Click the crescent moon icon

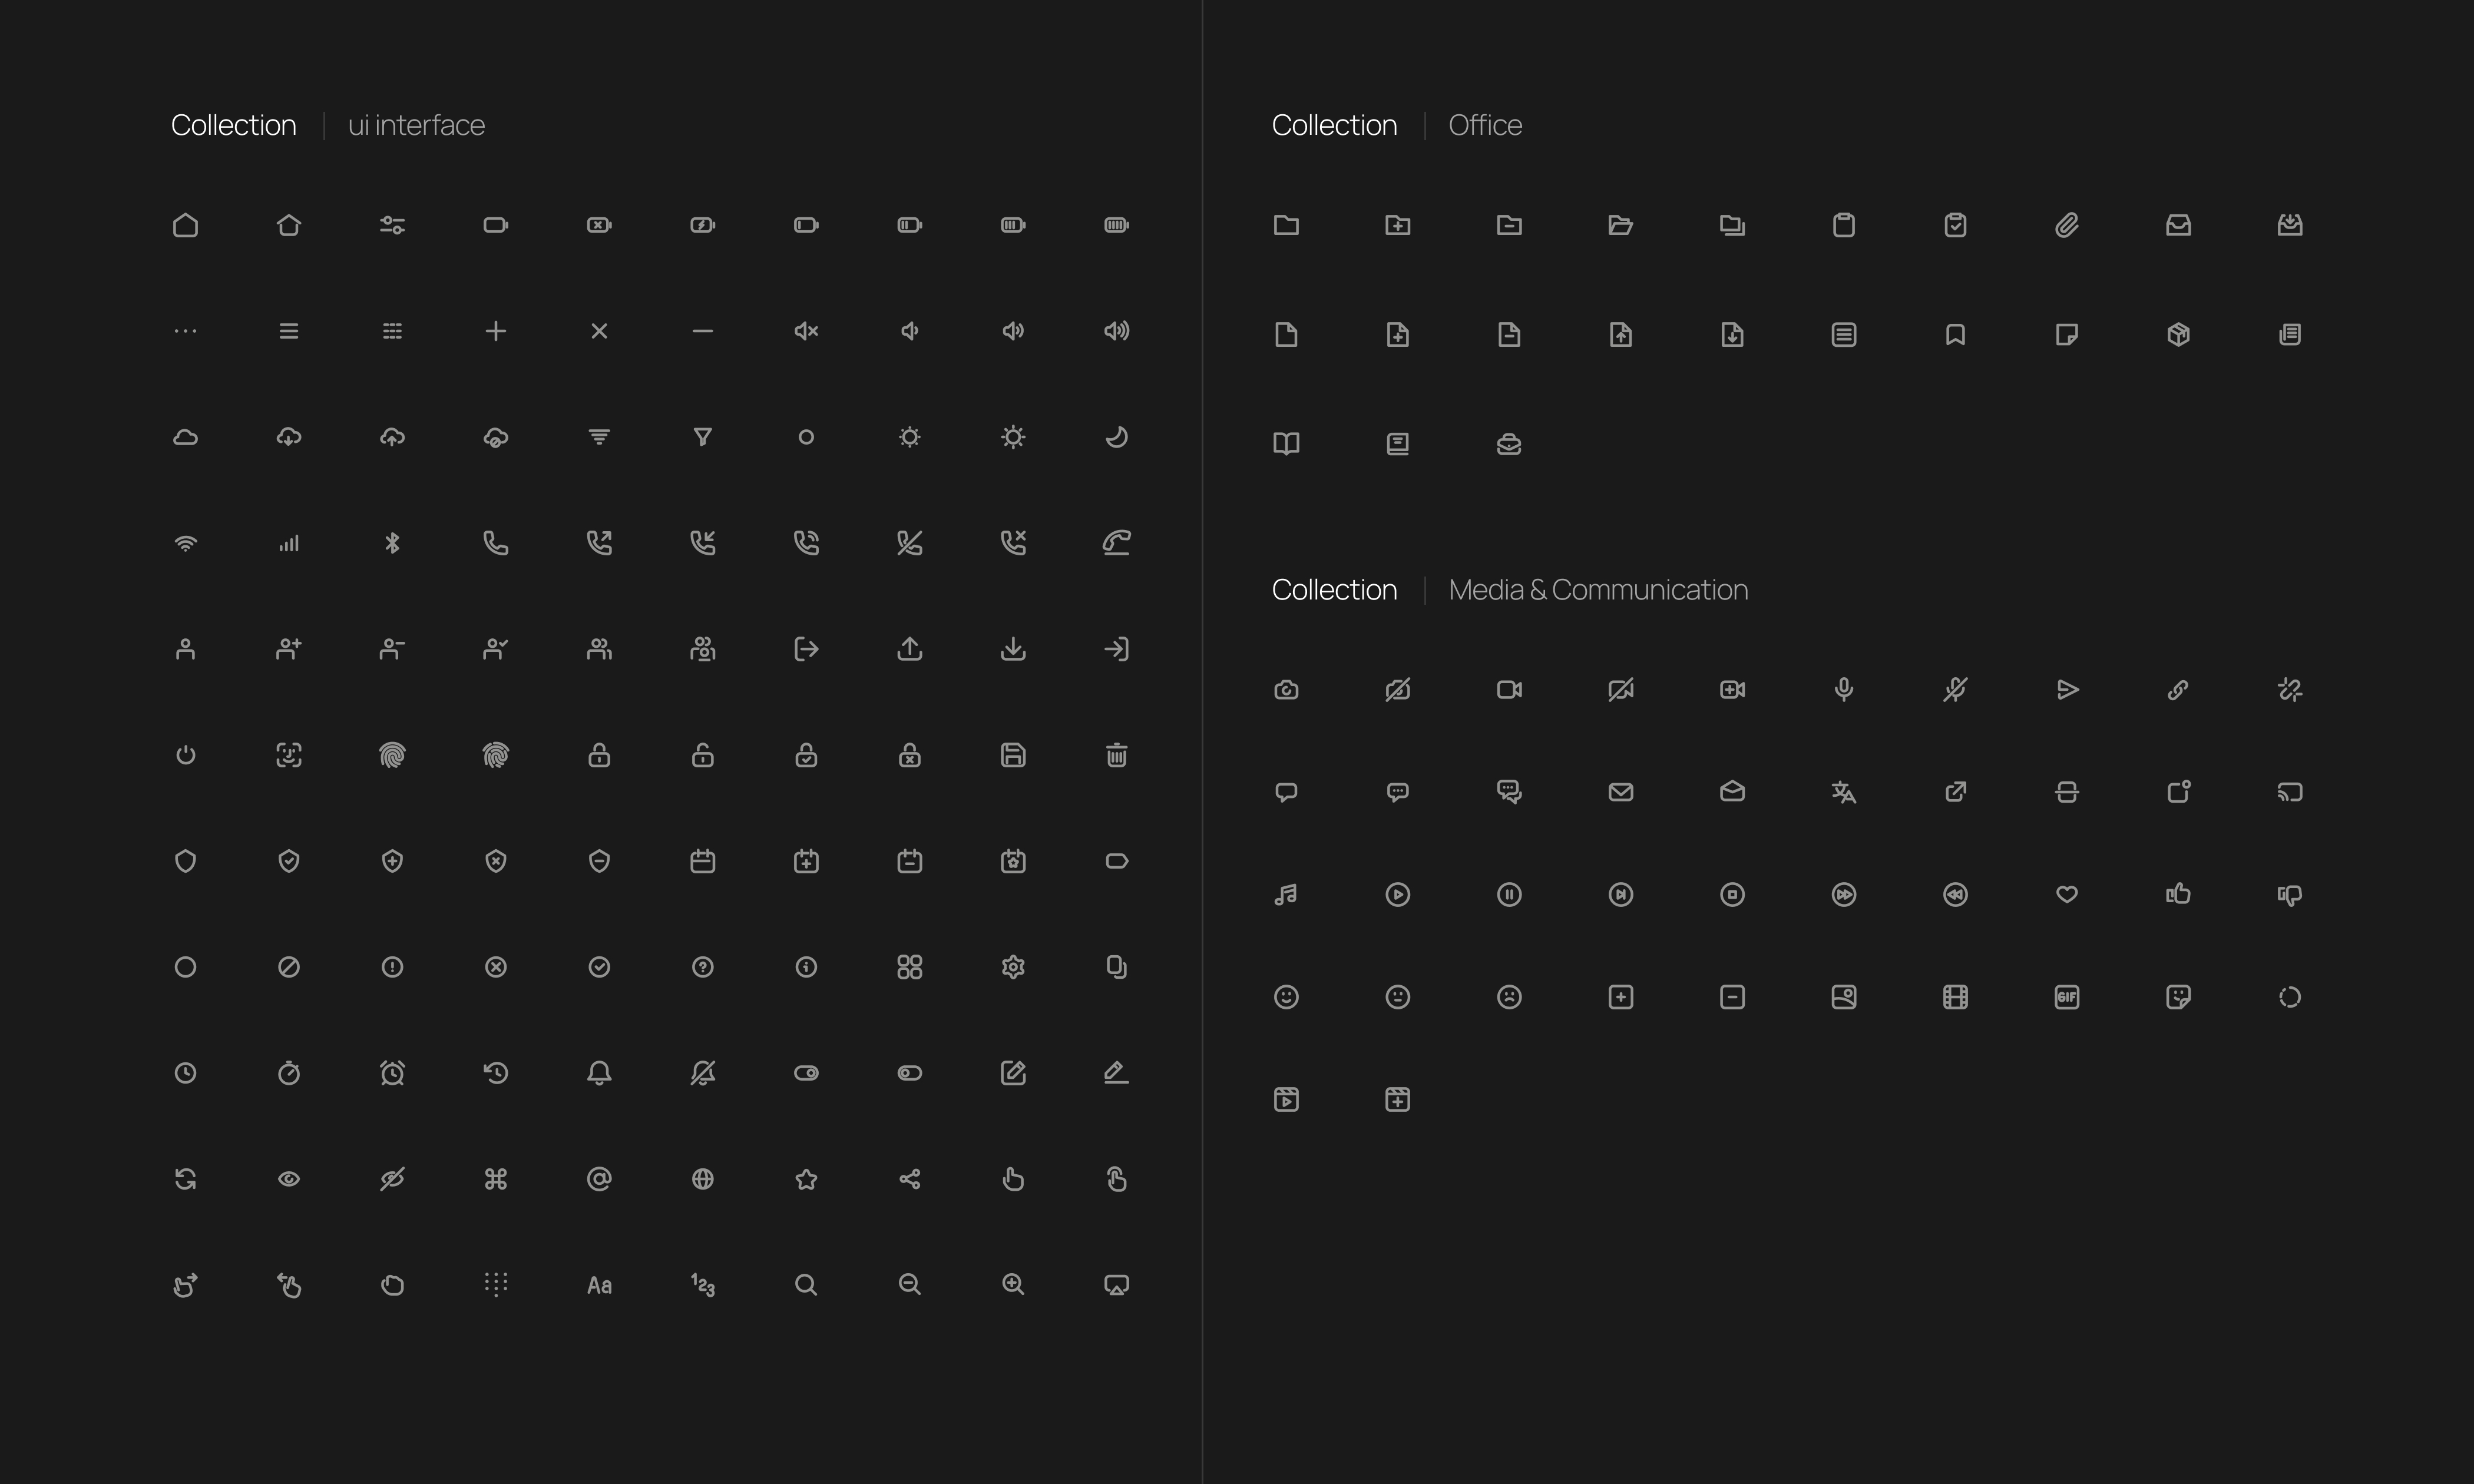[x=1116, y=437]
